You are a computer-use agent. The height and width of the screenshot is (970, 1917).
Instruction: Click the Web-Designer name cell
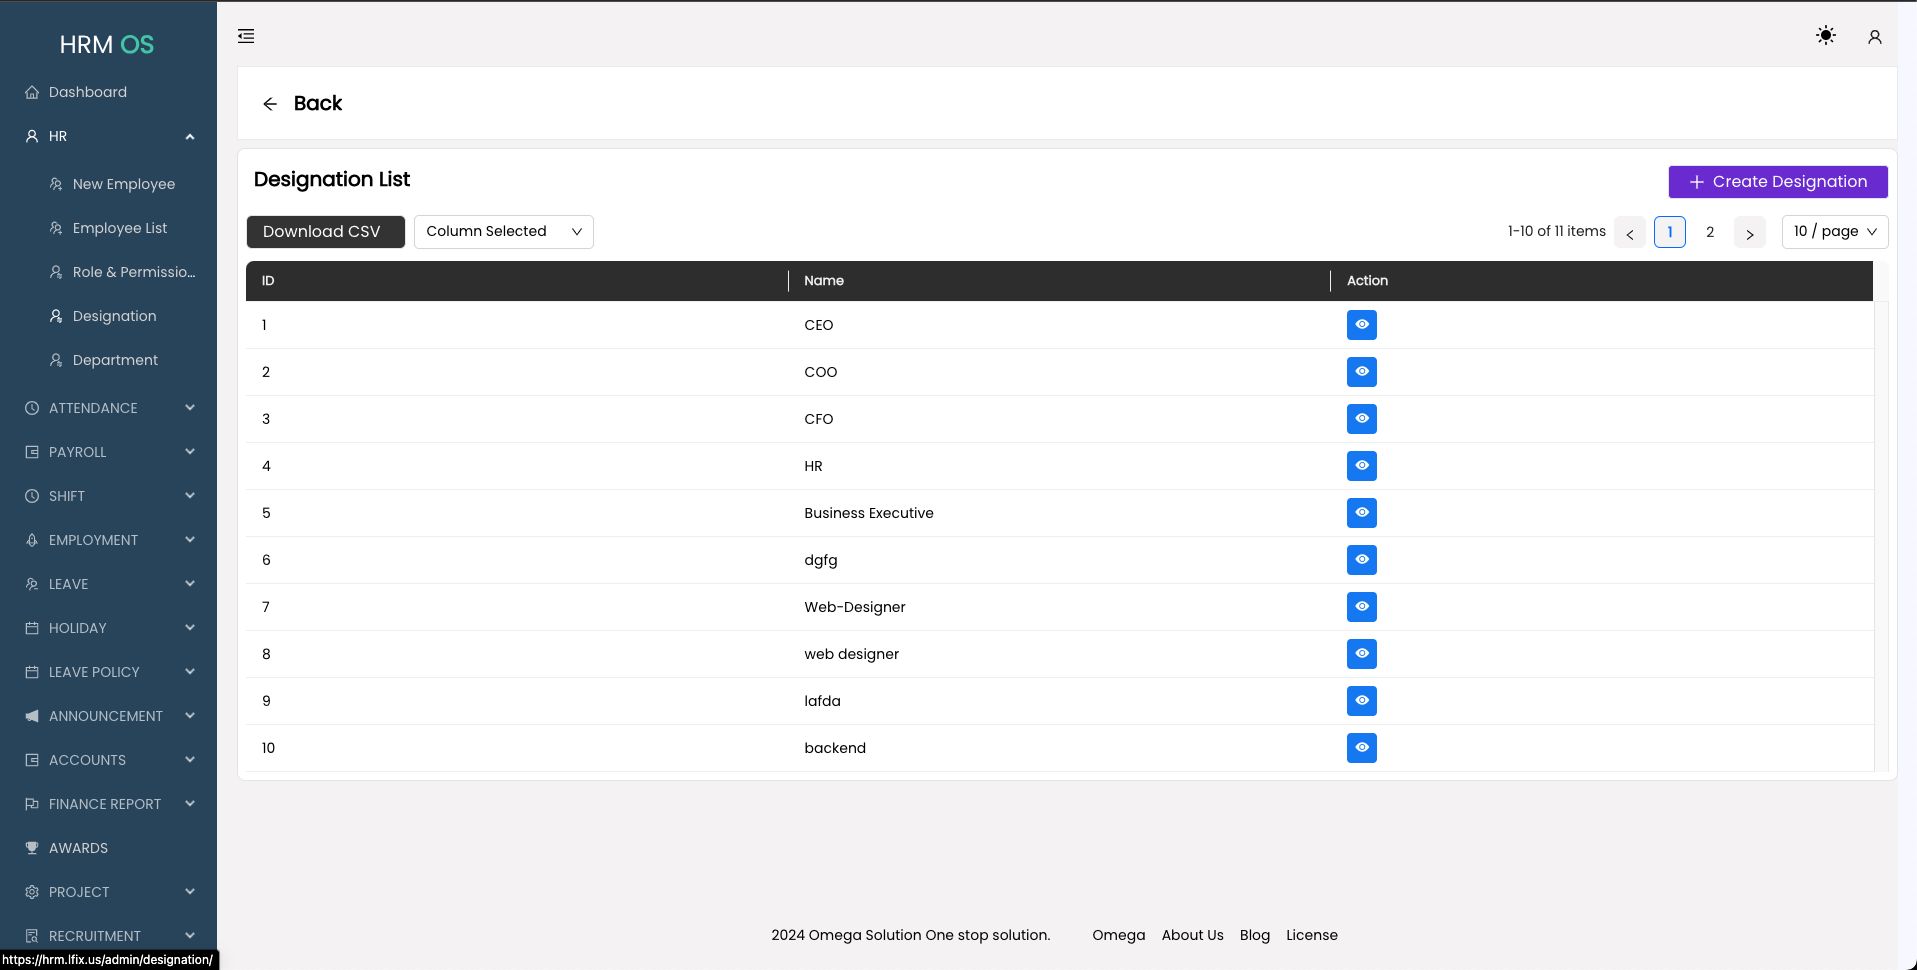[855, 607]
